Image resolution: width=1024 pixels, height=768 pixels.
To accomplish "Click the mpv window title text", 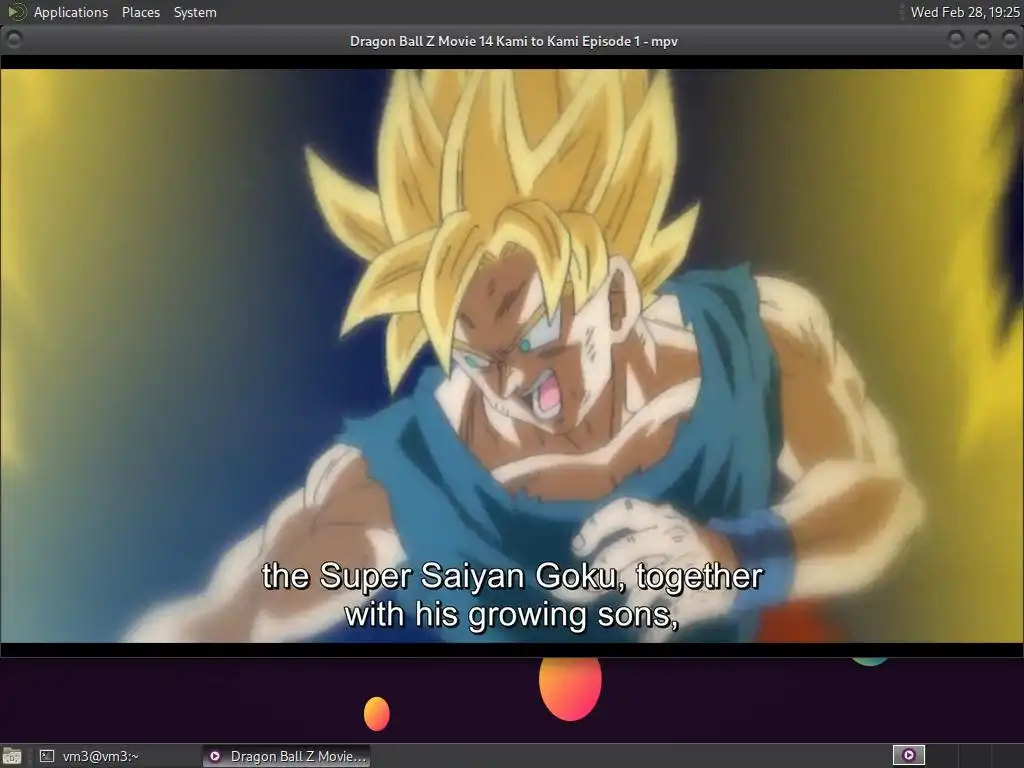I will [513, 41].
